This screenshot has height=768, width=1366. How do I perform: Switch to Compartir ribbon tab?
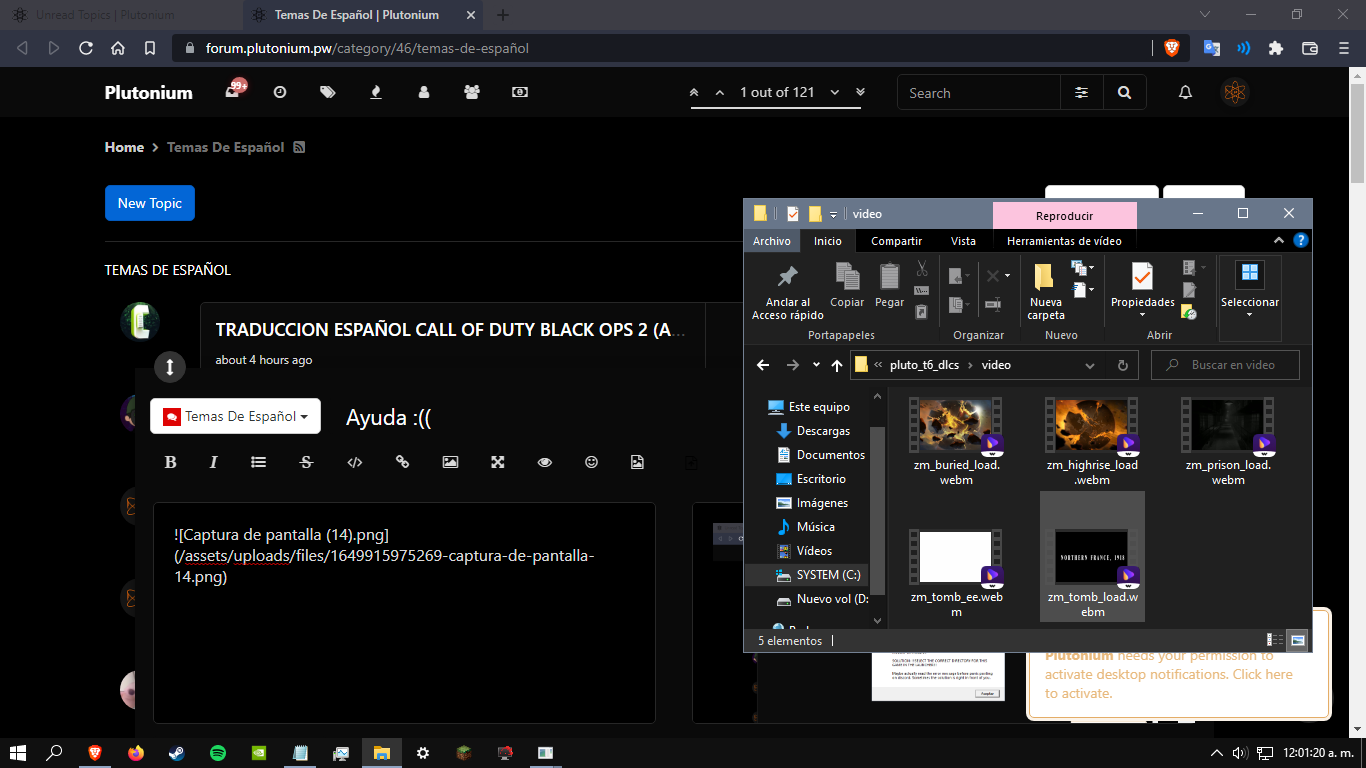896,241
